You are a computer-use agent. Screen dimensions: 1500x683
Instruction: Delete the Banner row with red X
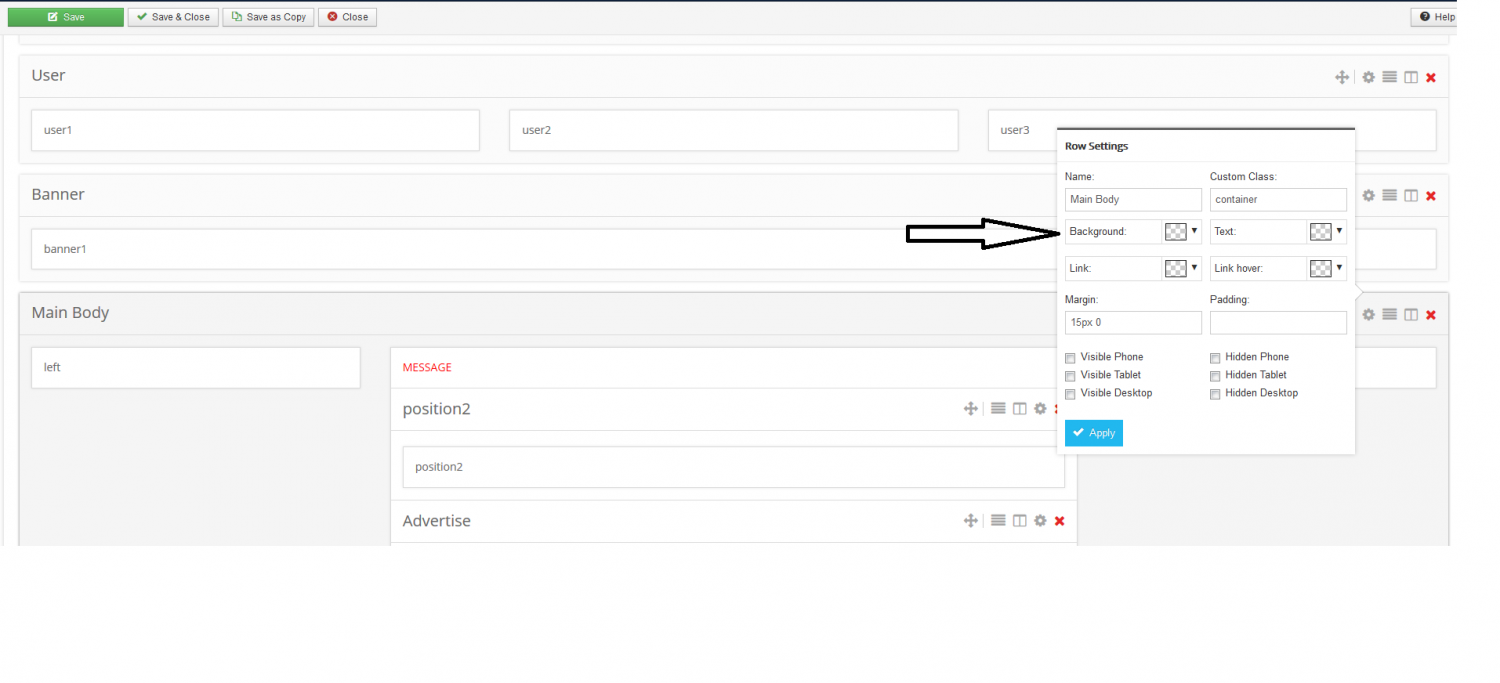tap(1431, 196)
